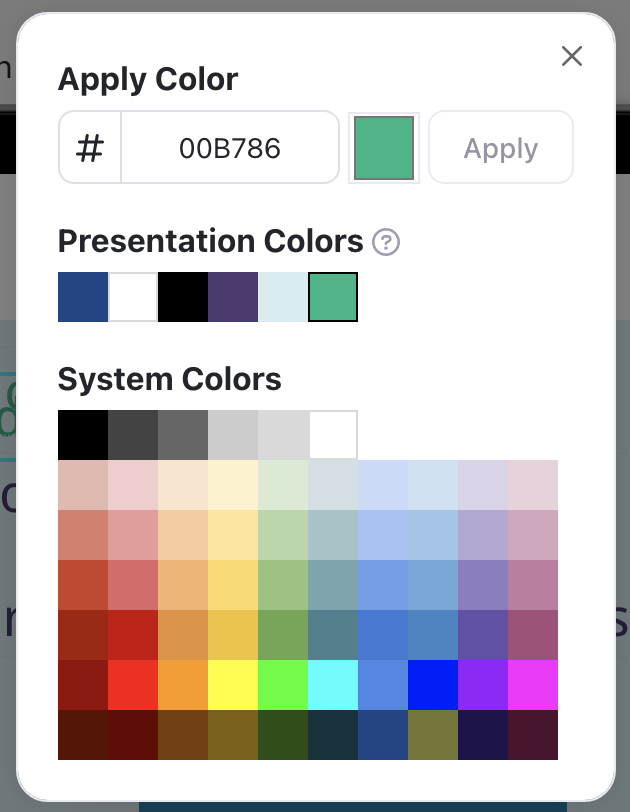Click the hex color code input field
The height and width of the screenshot is (812, 630).
tap(230, 148)
